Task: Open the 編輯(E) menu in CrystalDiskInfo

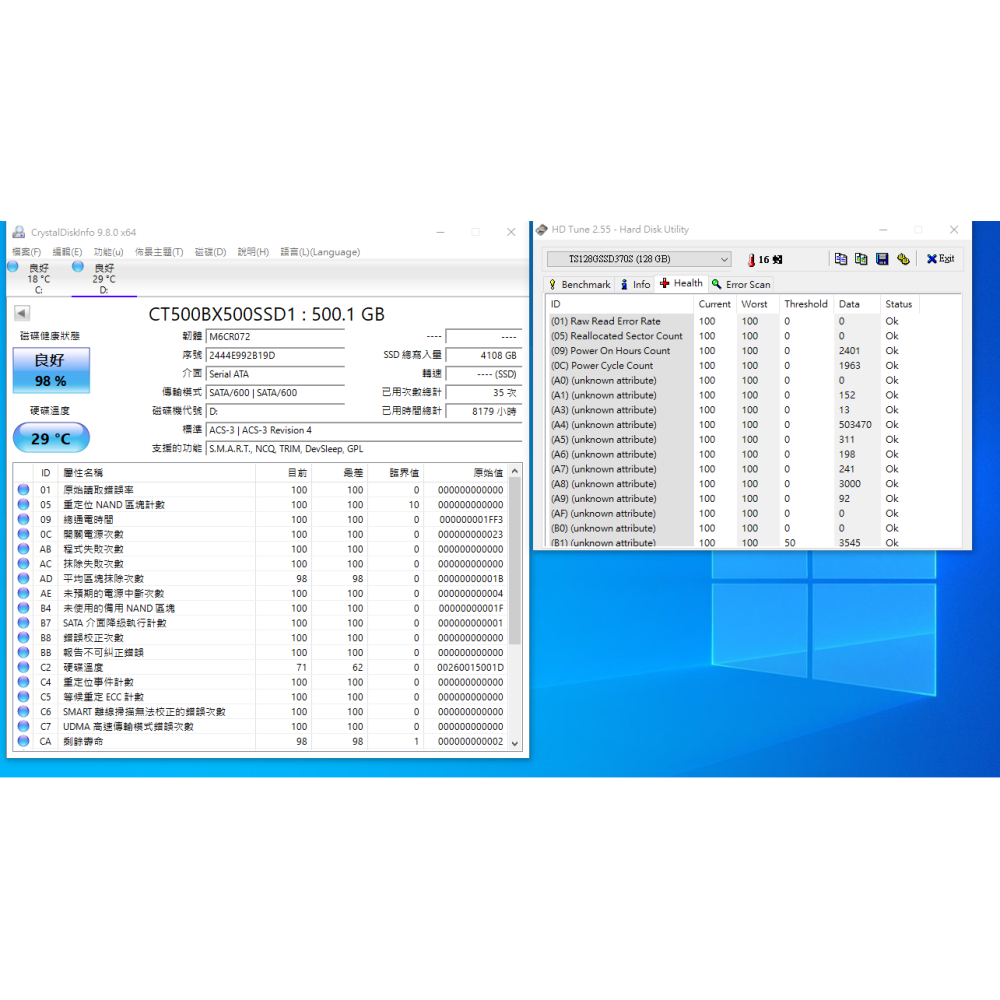Action: pos(67,252)
